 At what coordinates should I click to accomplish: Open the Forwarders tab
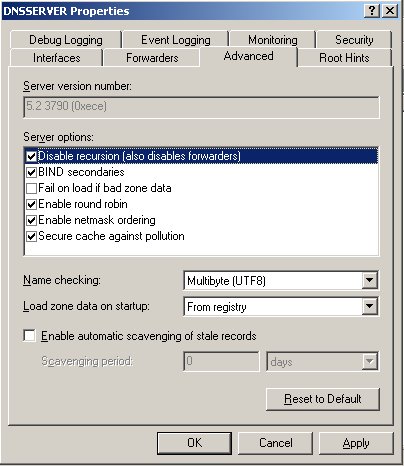152,58
